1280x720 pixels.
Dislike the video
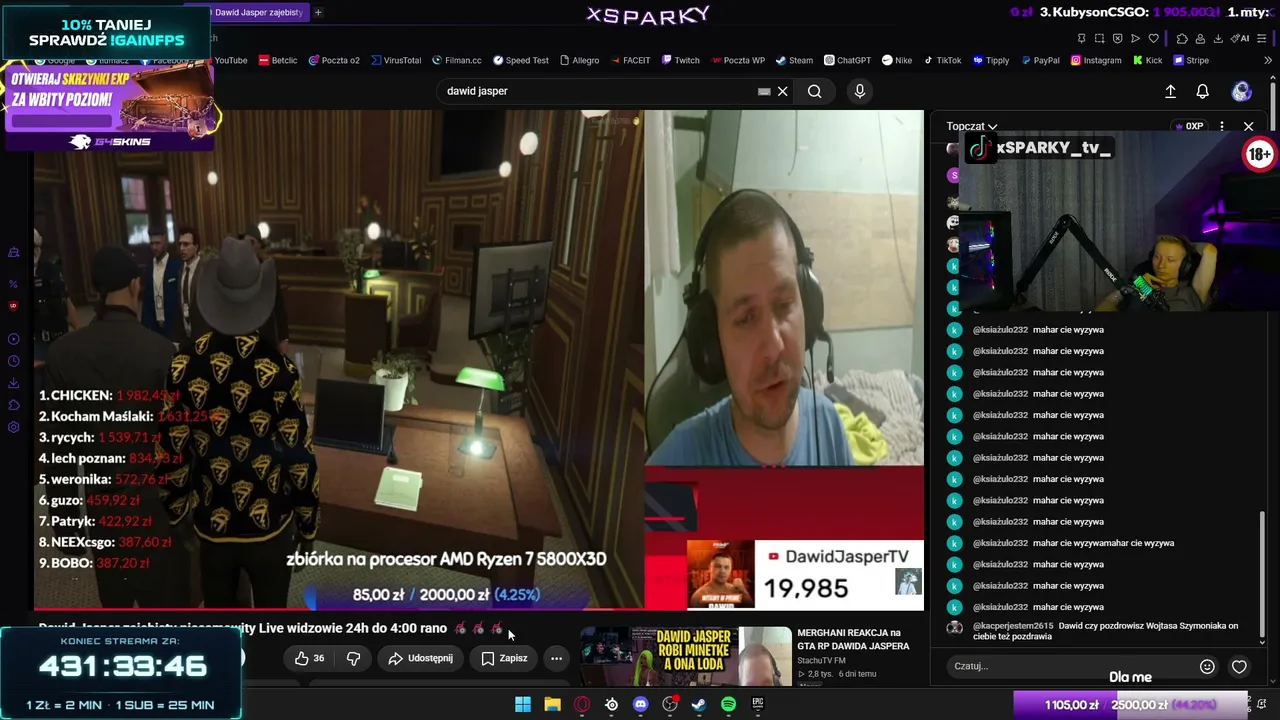pos(353,658)
